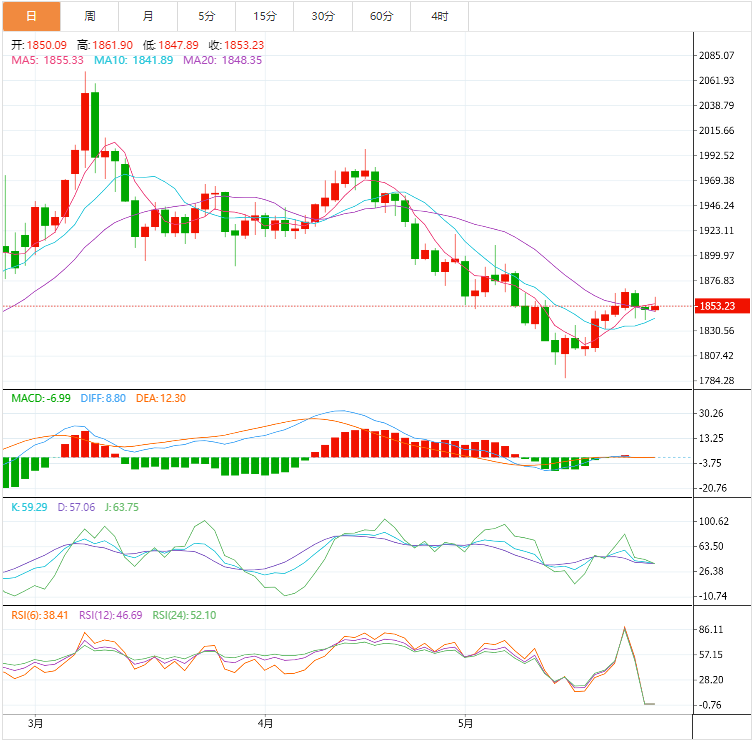Open the 60分 timeframe tab
The image size is (756, 750).
[381, 16]
